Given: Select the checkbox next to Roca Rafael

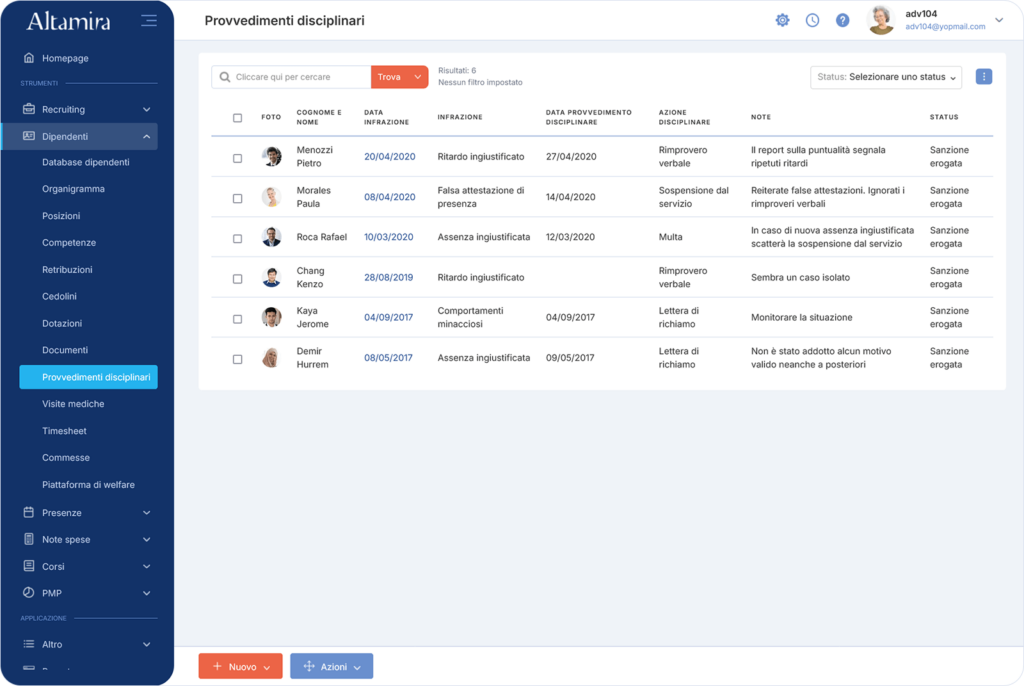Looking at the screenshot, I should click(x=237, y=239).
